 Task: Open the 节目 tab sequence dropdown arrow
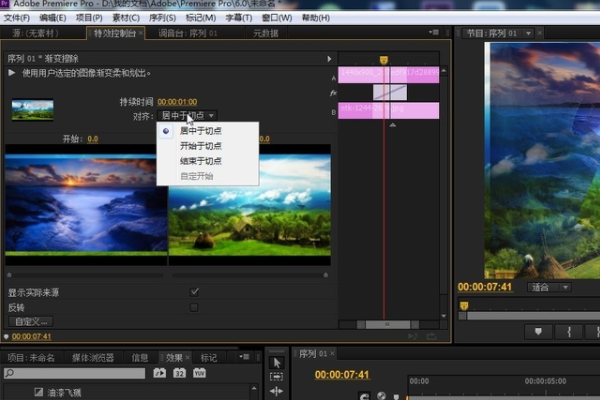(x=528, y=33)
